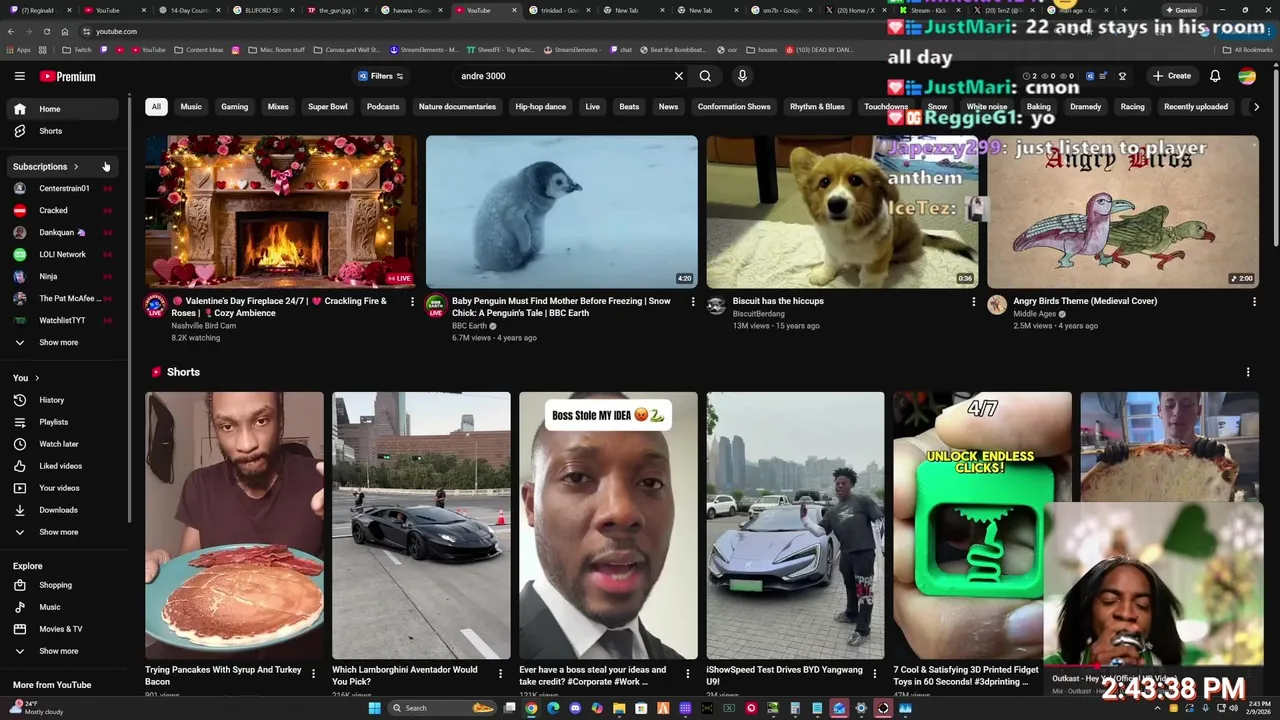Reload the page in Chrome toolbar

point(46,31)
